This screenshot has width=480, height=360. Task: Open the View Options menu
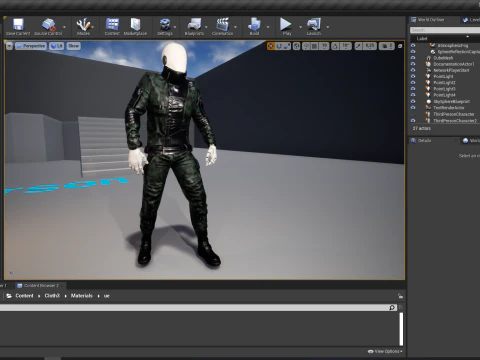tap(385, 351)
